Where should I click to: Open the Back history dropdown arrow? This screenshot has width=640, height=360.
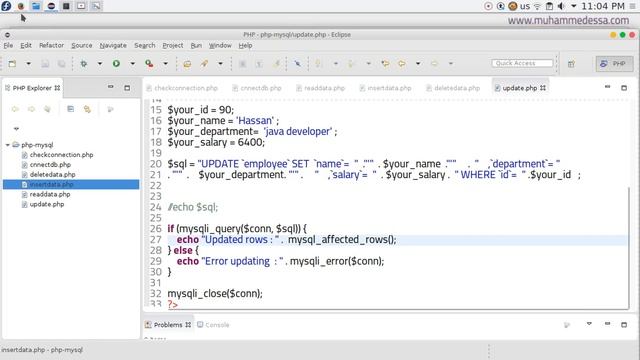(x=418, y=64)
